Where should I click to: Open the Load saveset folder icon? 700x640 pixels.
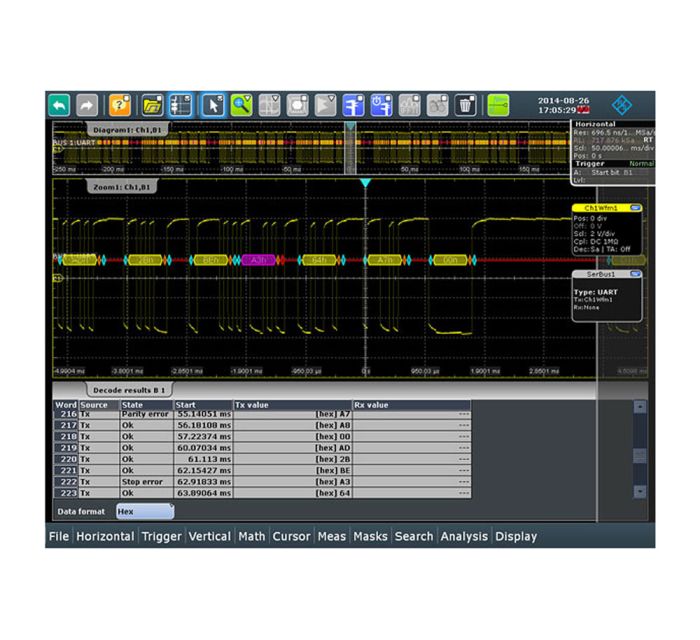tap(152, 106)
